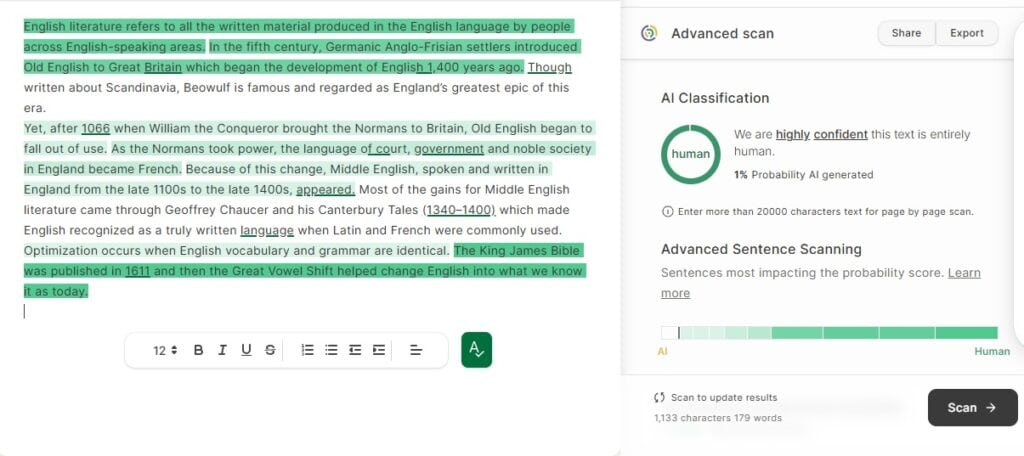Insert a numbered list
This screenshot has height=456, width=1024.
click(x=308, y=350)
